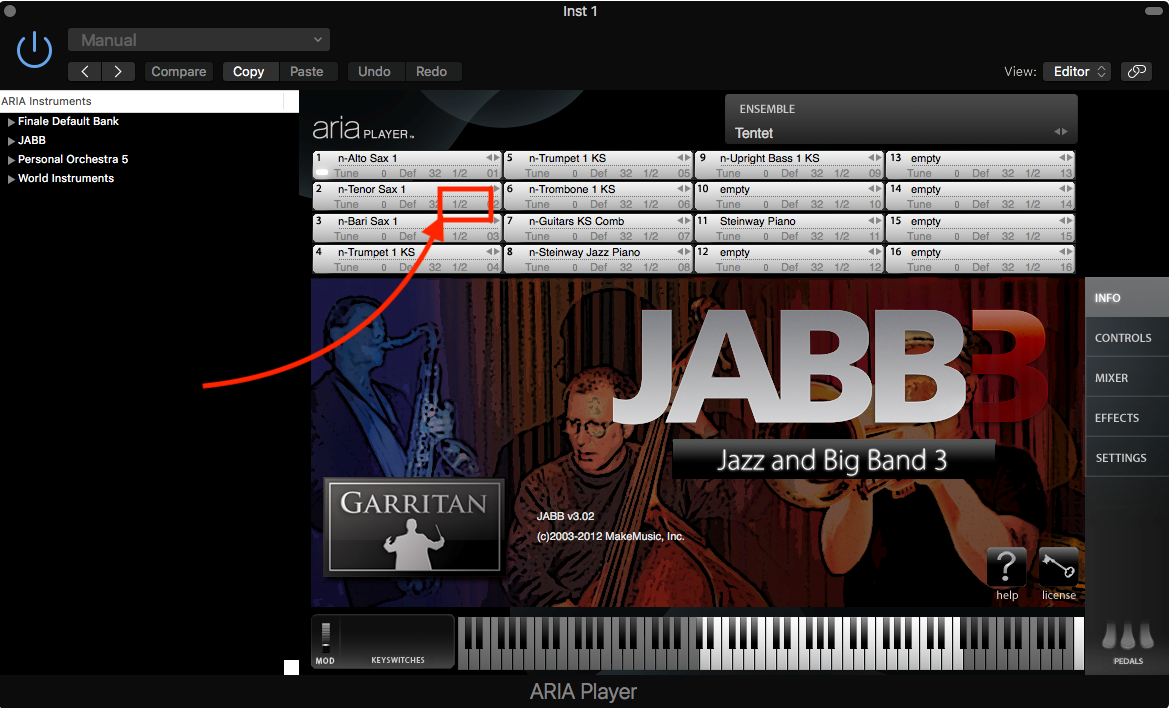The height and width of the screenshot is (708, 1169).
Task: Open the help question mark icon
Action: [1006, 567]
